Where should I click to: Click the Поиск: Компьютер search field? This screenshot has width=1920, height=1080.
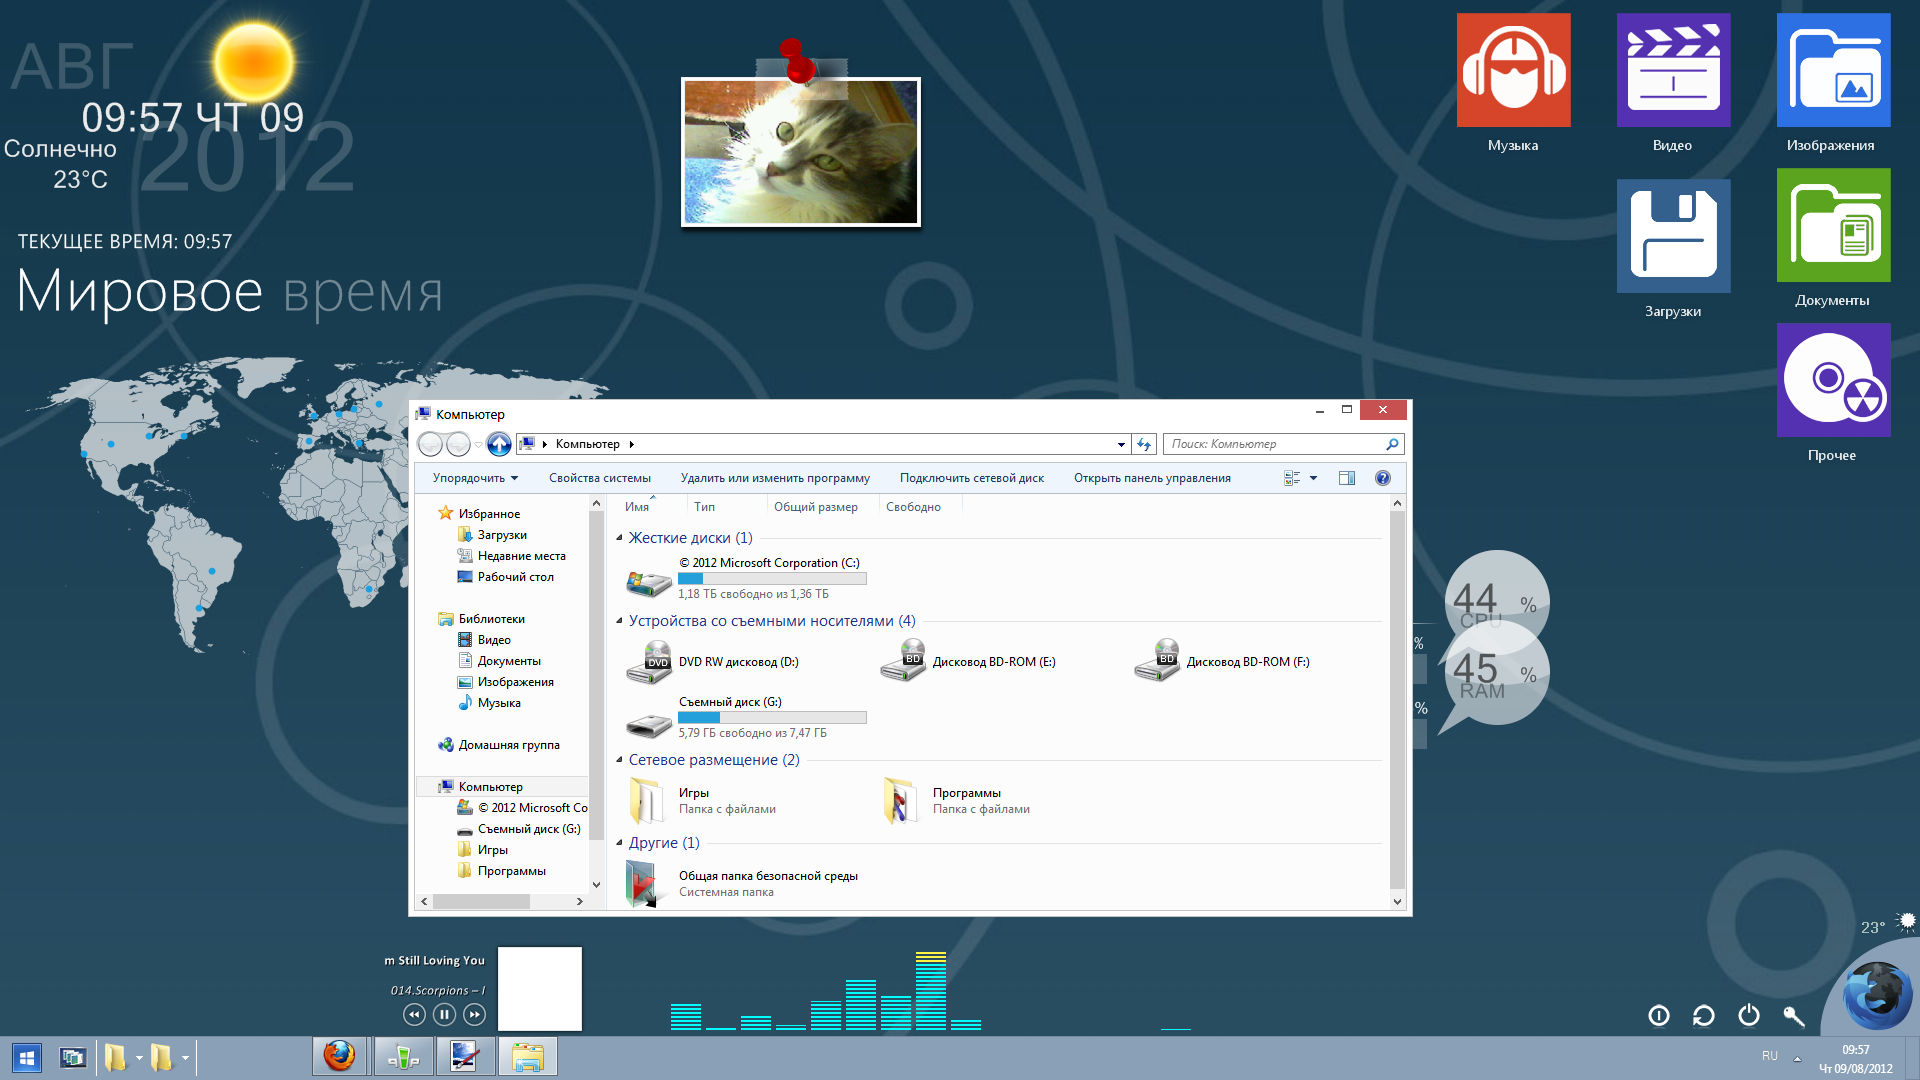coord(1284,444)
